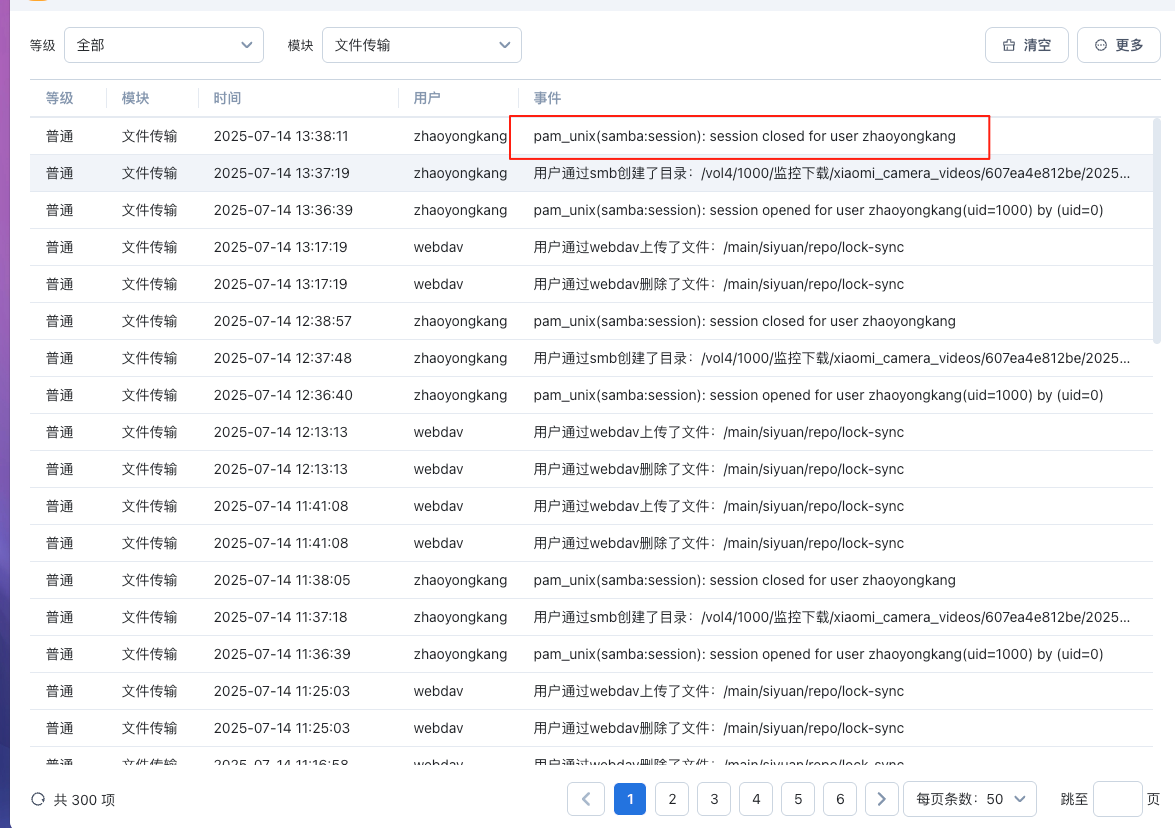
Task: Click the webdav 删除了文件 event at 13:17:19
Action: click(x=719, y=284)
